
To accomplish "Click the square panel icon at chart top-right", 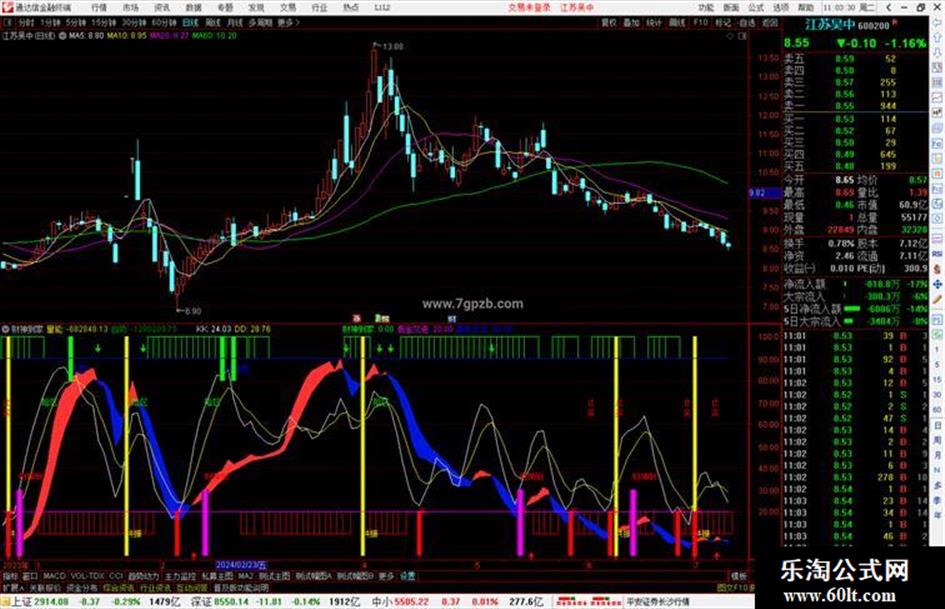I will click(742, 36).
